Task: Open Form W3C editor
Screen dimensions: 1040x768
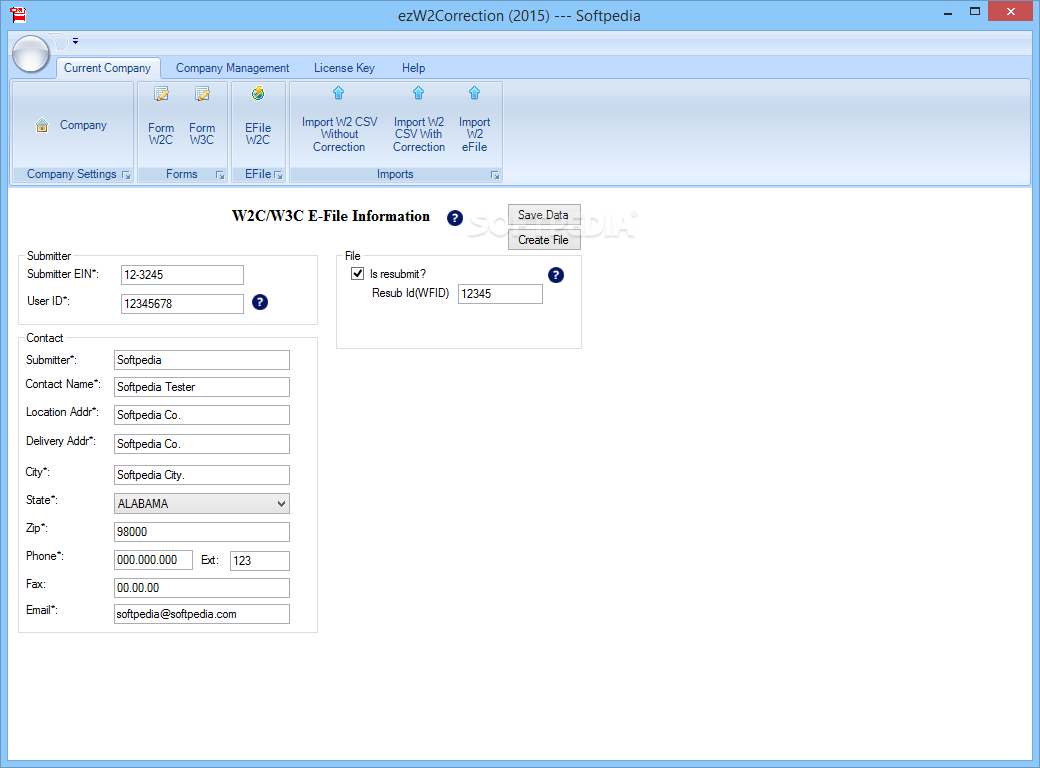Action: click(202, 116)
